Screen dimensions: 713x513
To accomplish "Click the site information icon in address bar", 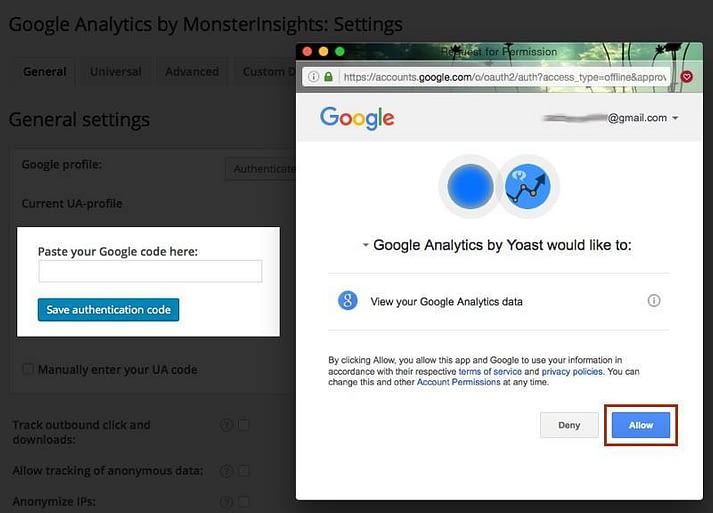I will pyautogui.click(x=313, y=77).
